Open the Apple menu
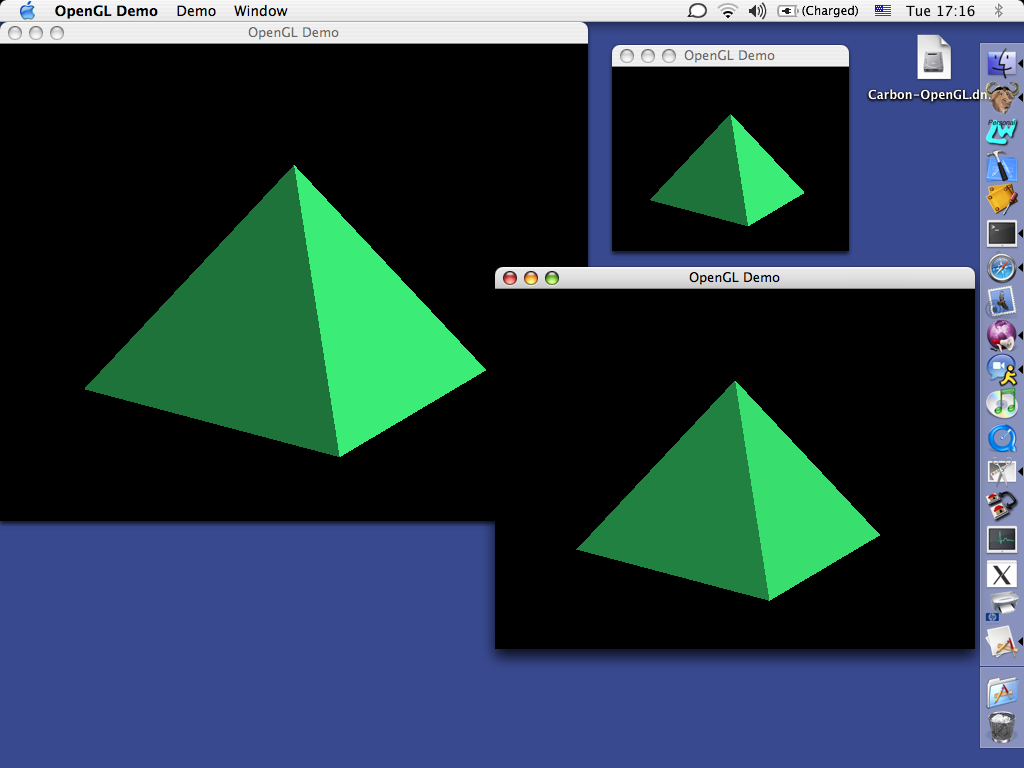This screenshot has width=1024, height=768. coord(27,11)
